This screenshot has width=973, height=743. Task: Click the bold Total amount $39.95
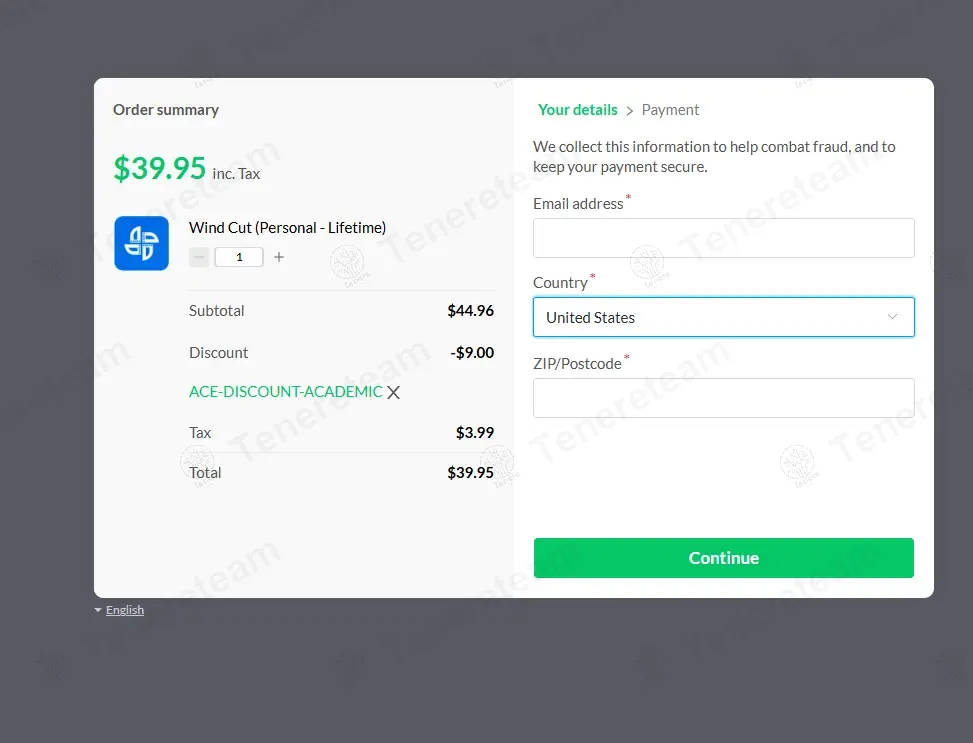[x=470, y=472]
